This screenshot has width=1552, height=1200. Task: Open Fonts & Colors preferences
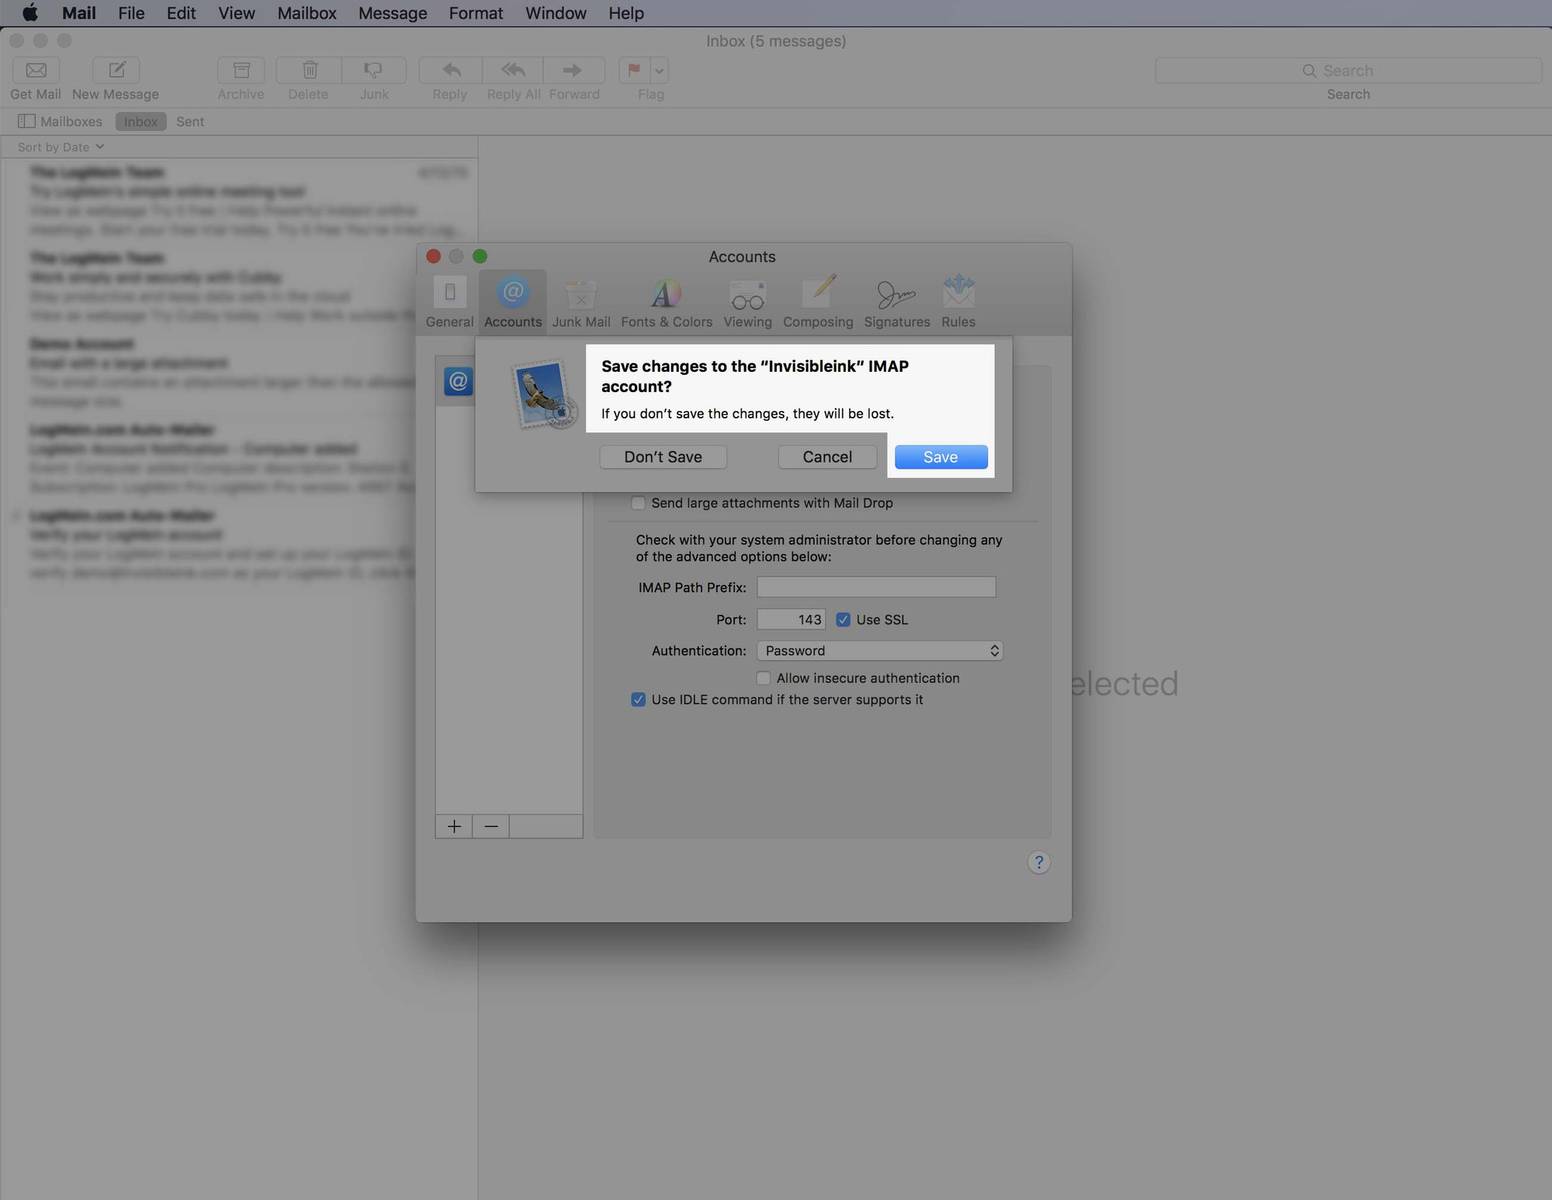point(666,301)
